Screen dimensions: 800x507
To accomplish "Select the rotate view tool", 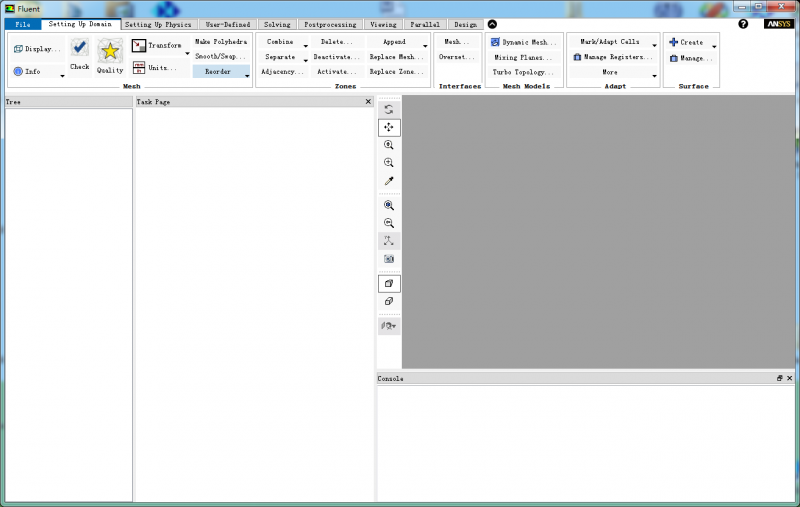I will pos(389,109).
